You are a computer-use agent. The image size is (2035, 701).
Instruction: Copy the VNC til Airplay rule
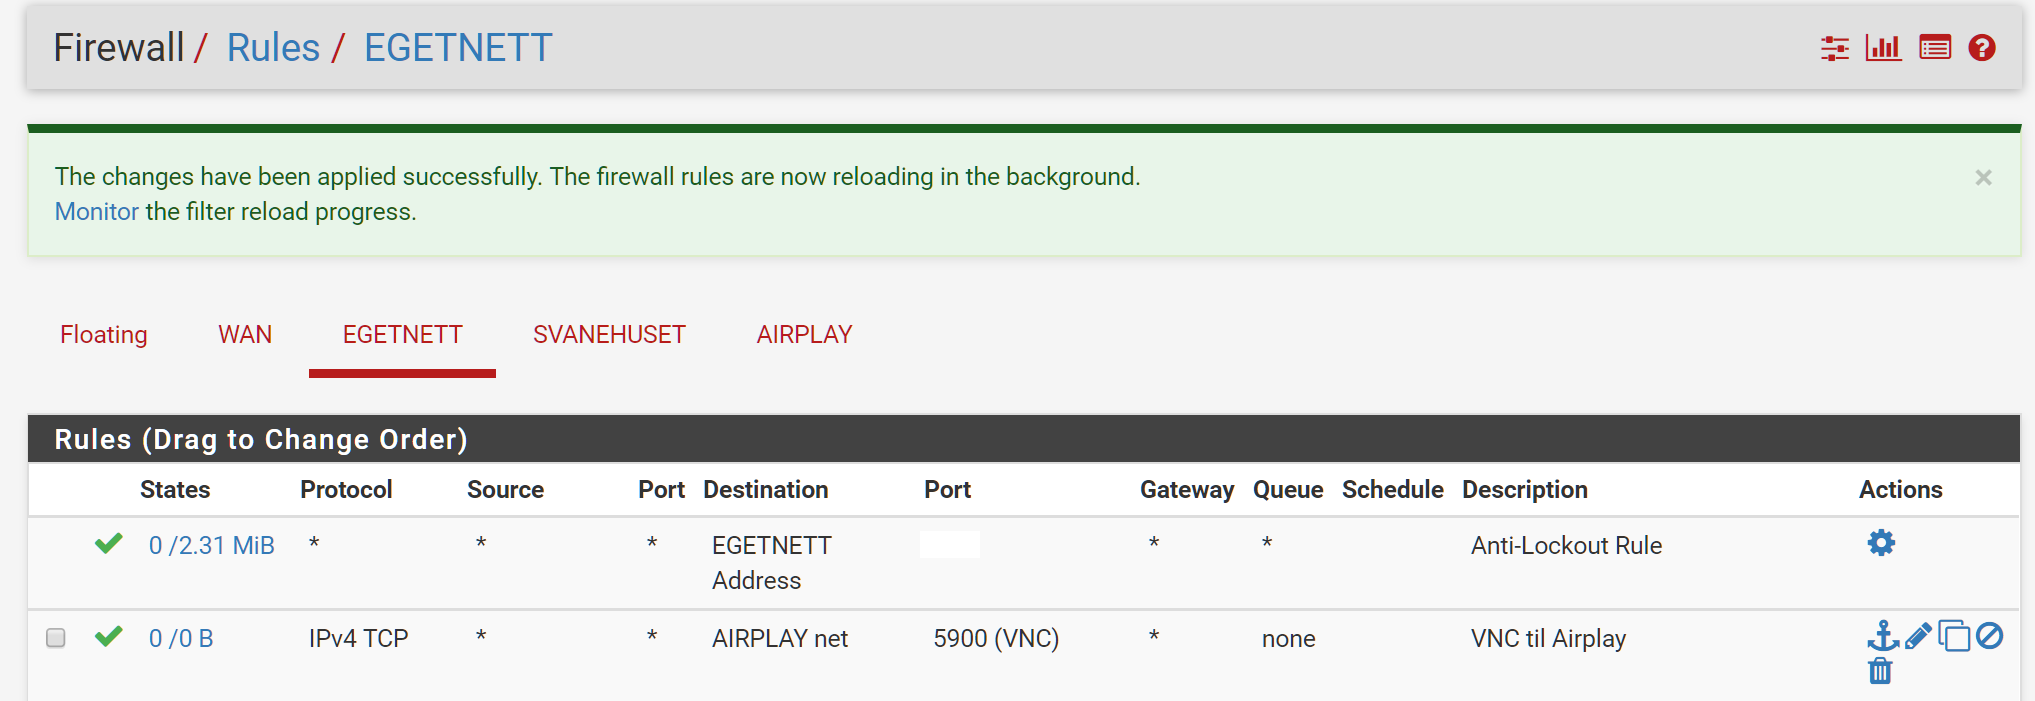click(1954, 636)
